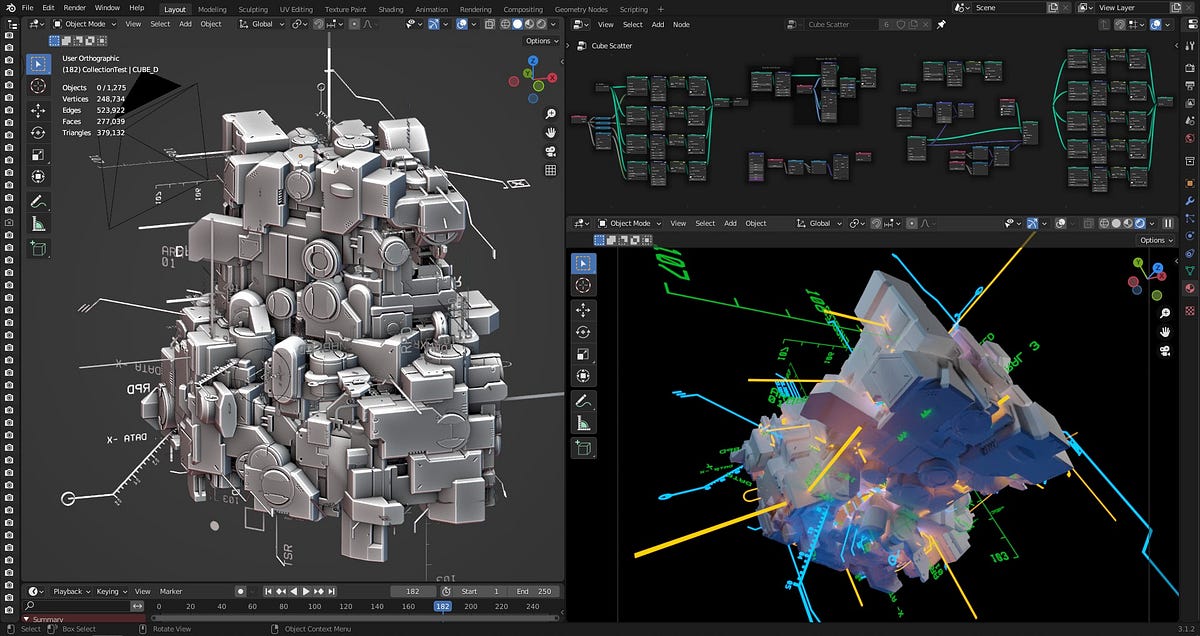Toggle camera view in left viewport

(550, 152)
